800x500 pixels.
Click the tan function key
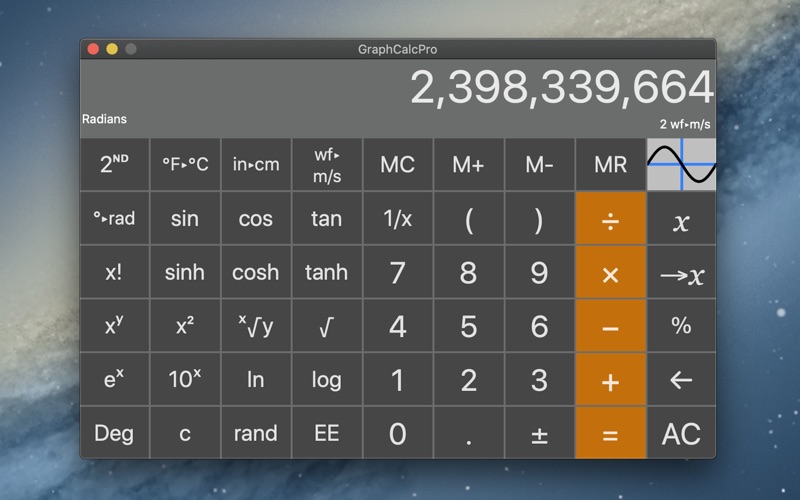327,218
